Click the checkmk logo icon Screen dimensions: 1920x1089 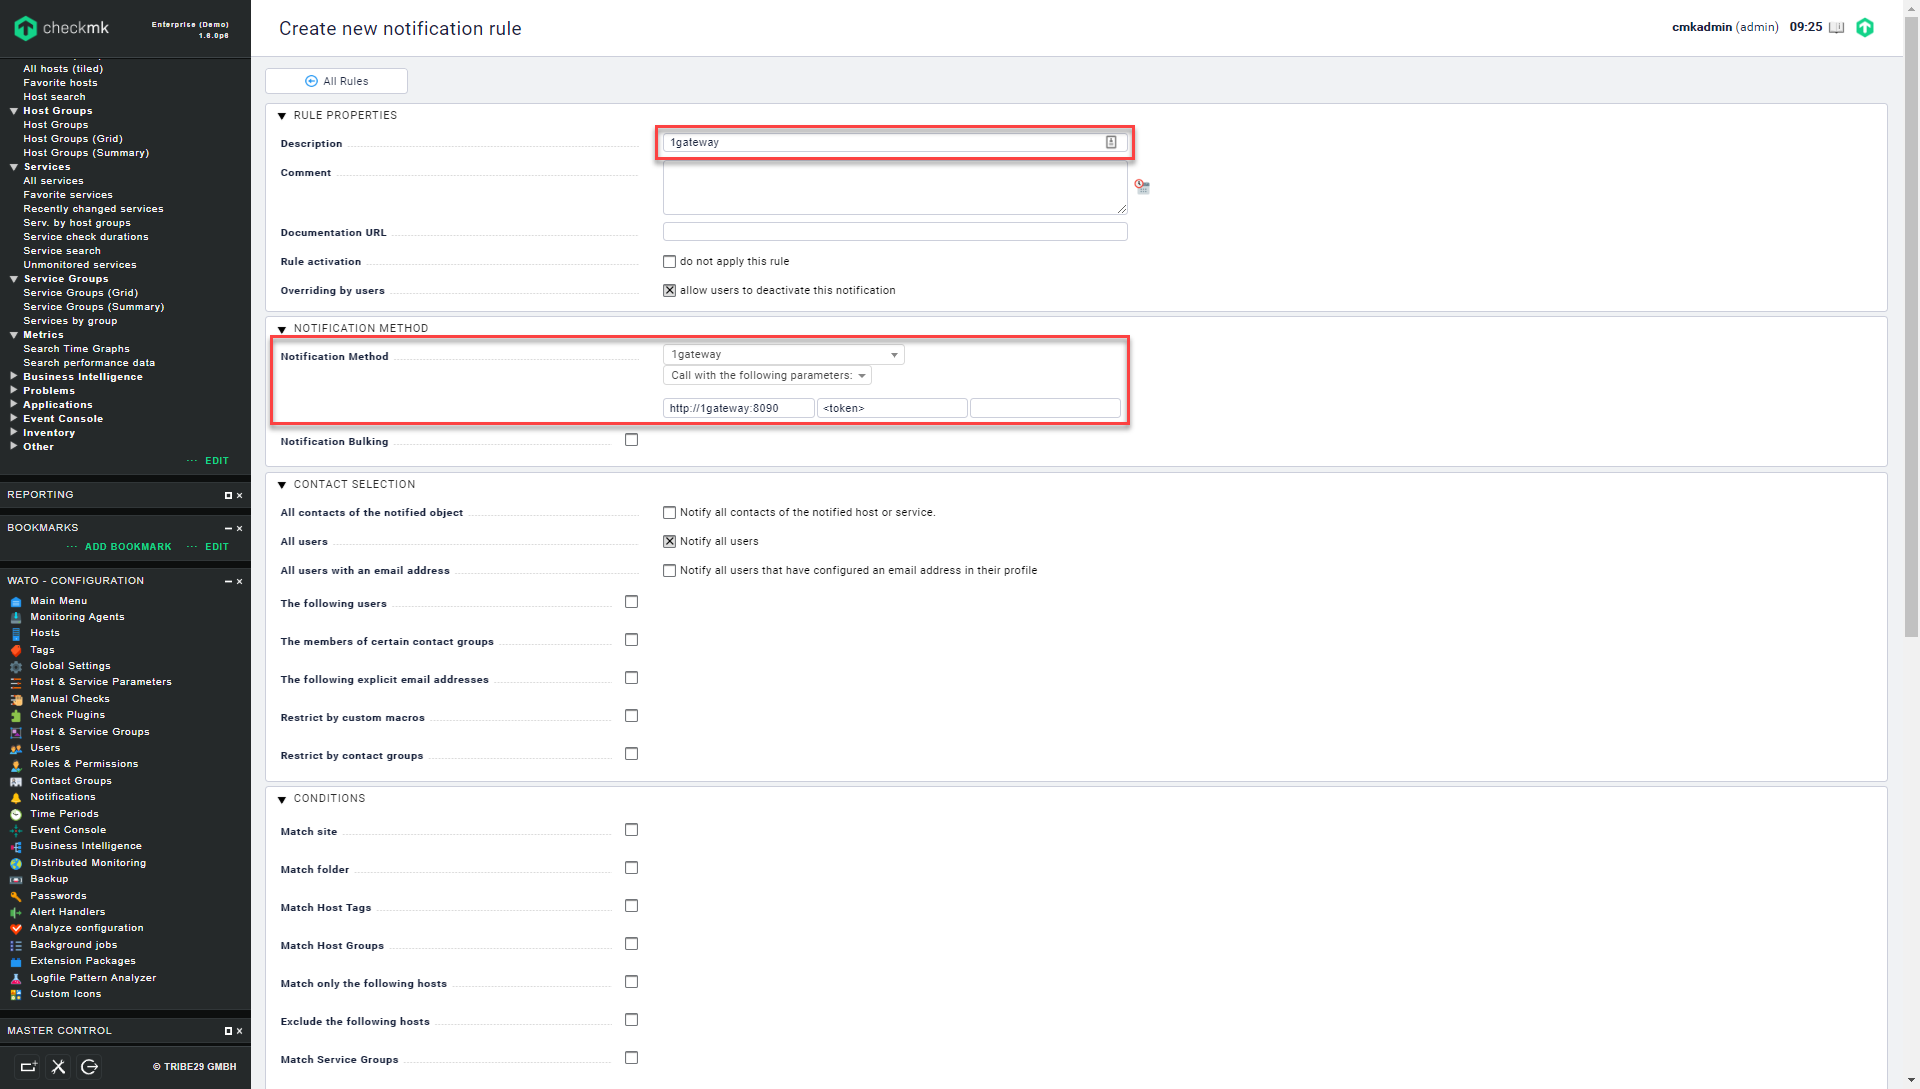click(x=26, y=28)
